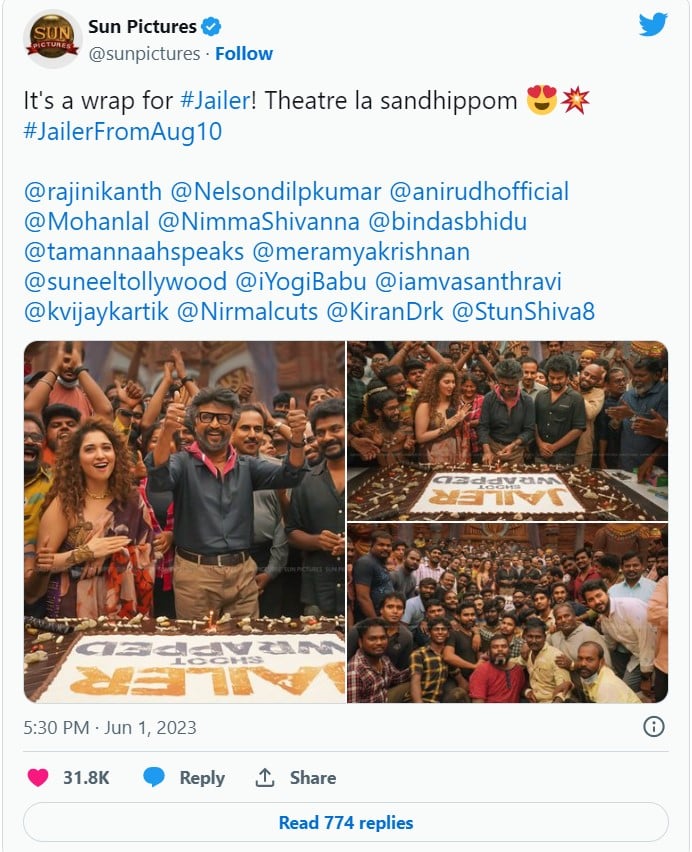Viewport: 692px width, 852px height.
Task: Open the Sun Pictures profile avatar
Action: [x=52, y=39]
